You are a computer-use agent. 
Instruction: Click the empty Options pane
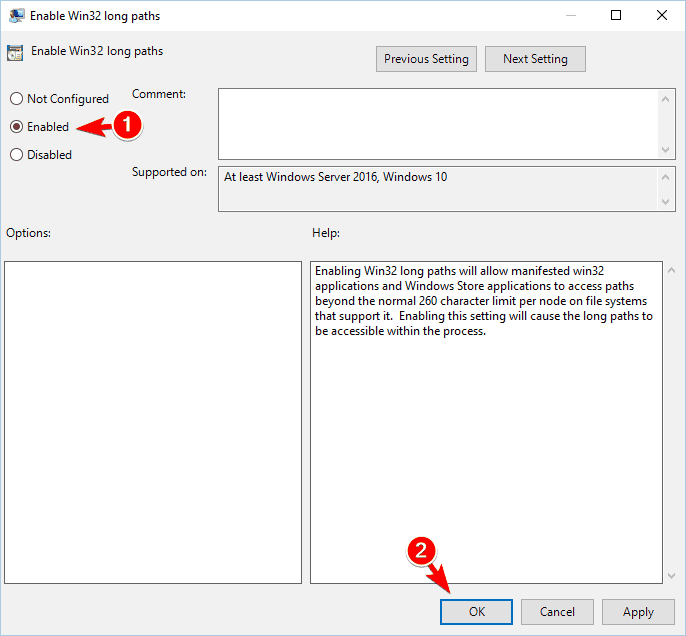point(153,423)
